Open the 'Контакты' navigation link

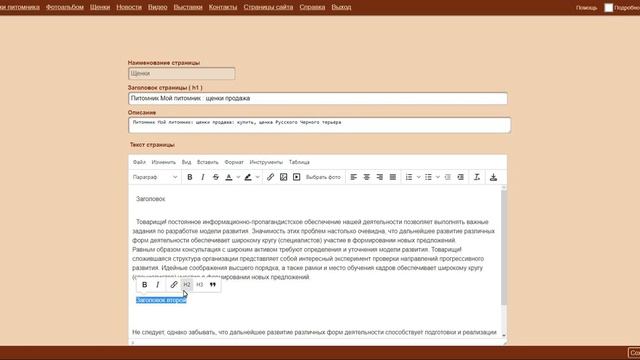click(x=223, y=7)
